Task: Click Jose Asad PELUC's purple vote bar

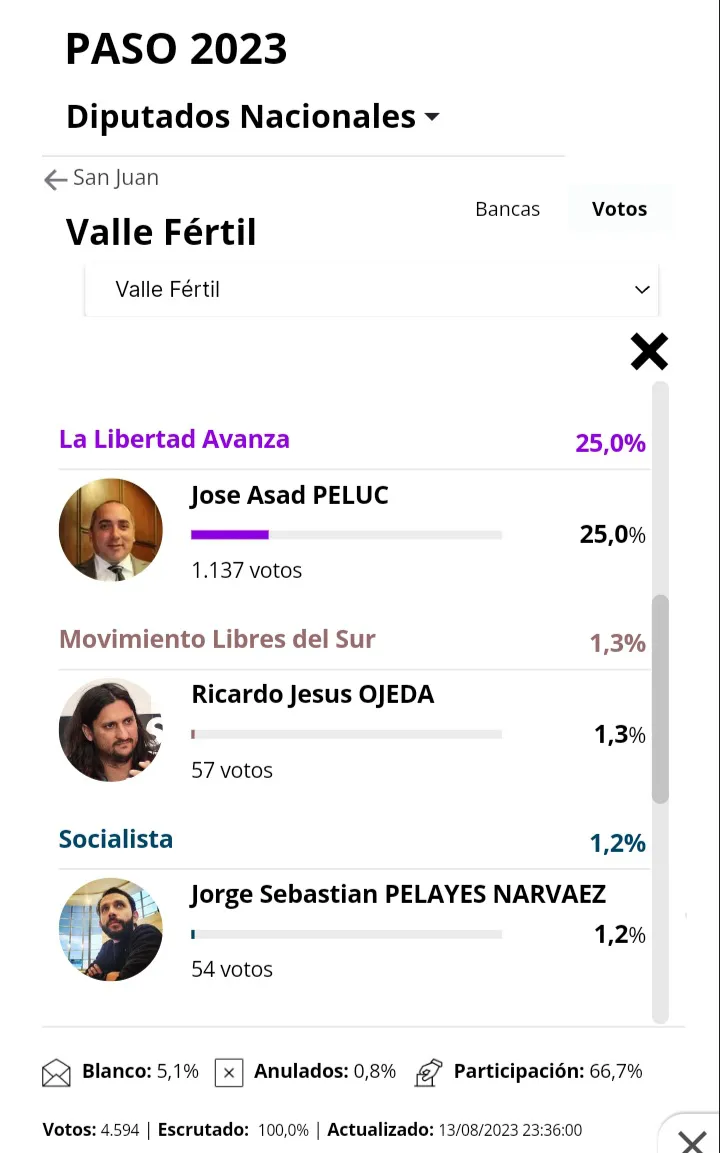Action: click(230, 535)
